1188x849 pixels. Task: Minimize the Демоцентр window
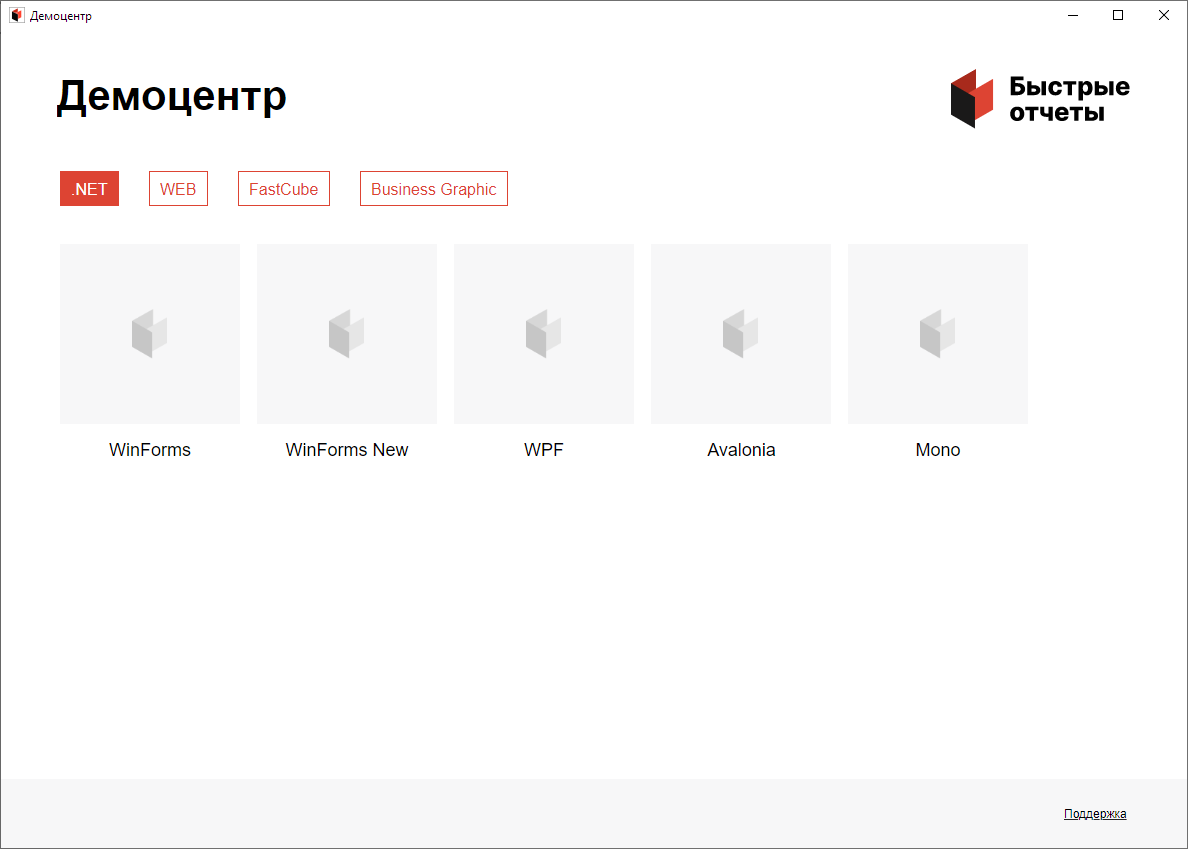pyautogui.click(x=1072, y=16)
